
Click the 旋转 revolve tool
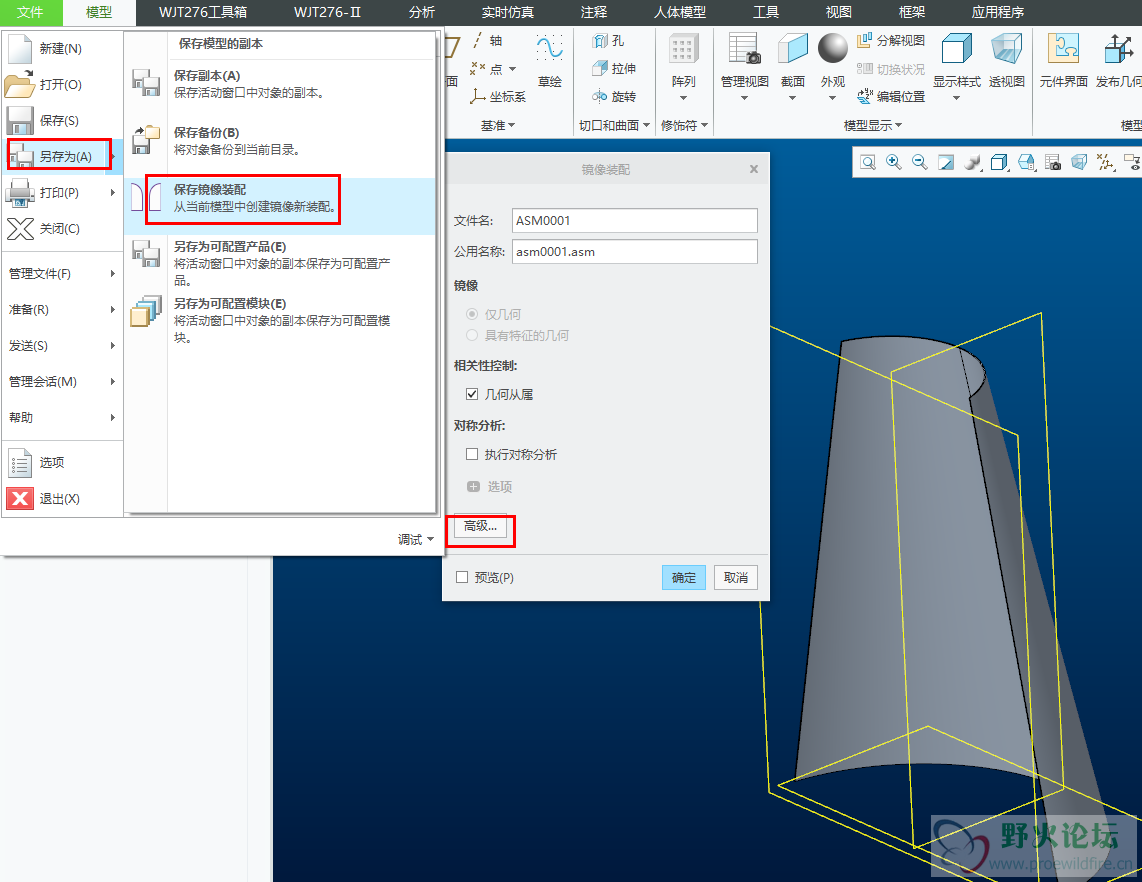click(614, 97)
